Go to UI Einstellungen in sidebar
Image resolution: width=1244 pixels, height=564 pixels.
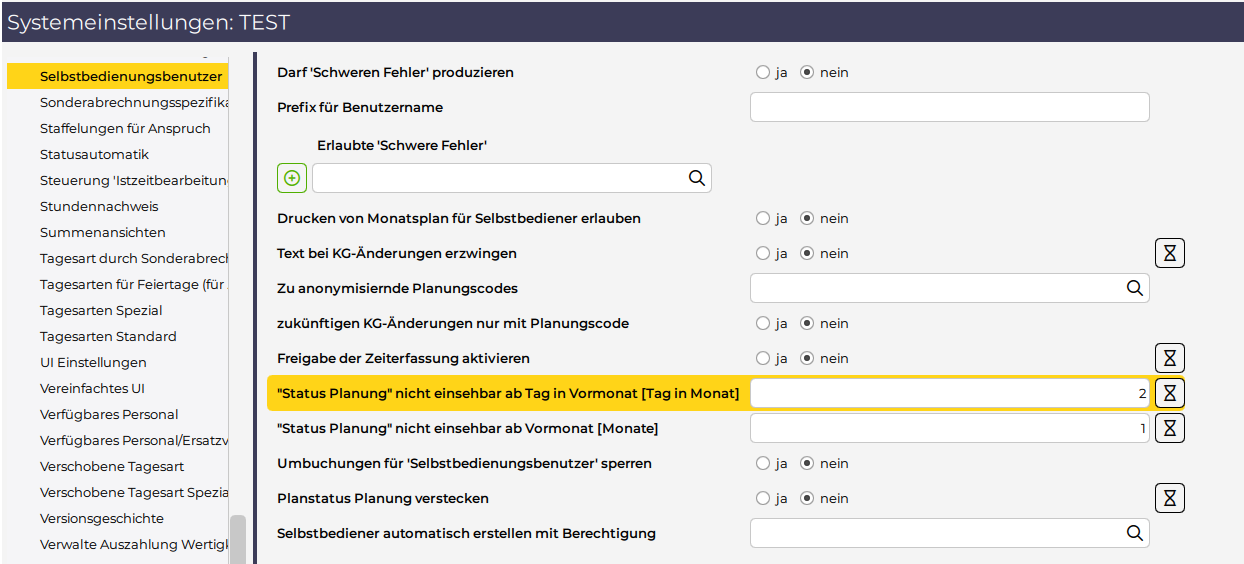click(93, 362)
